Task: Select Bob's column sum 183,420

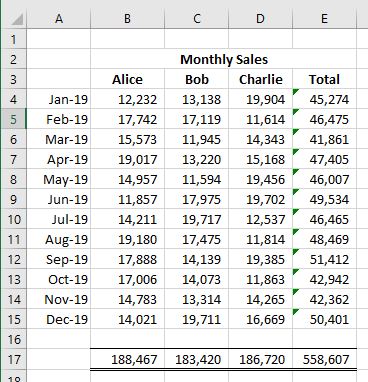Action: [197, 359]
